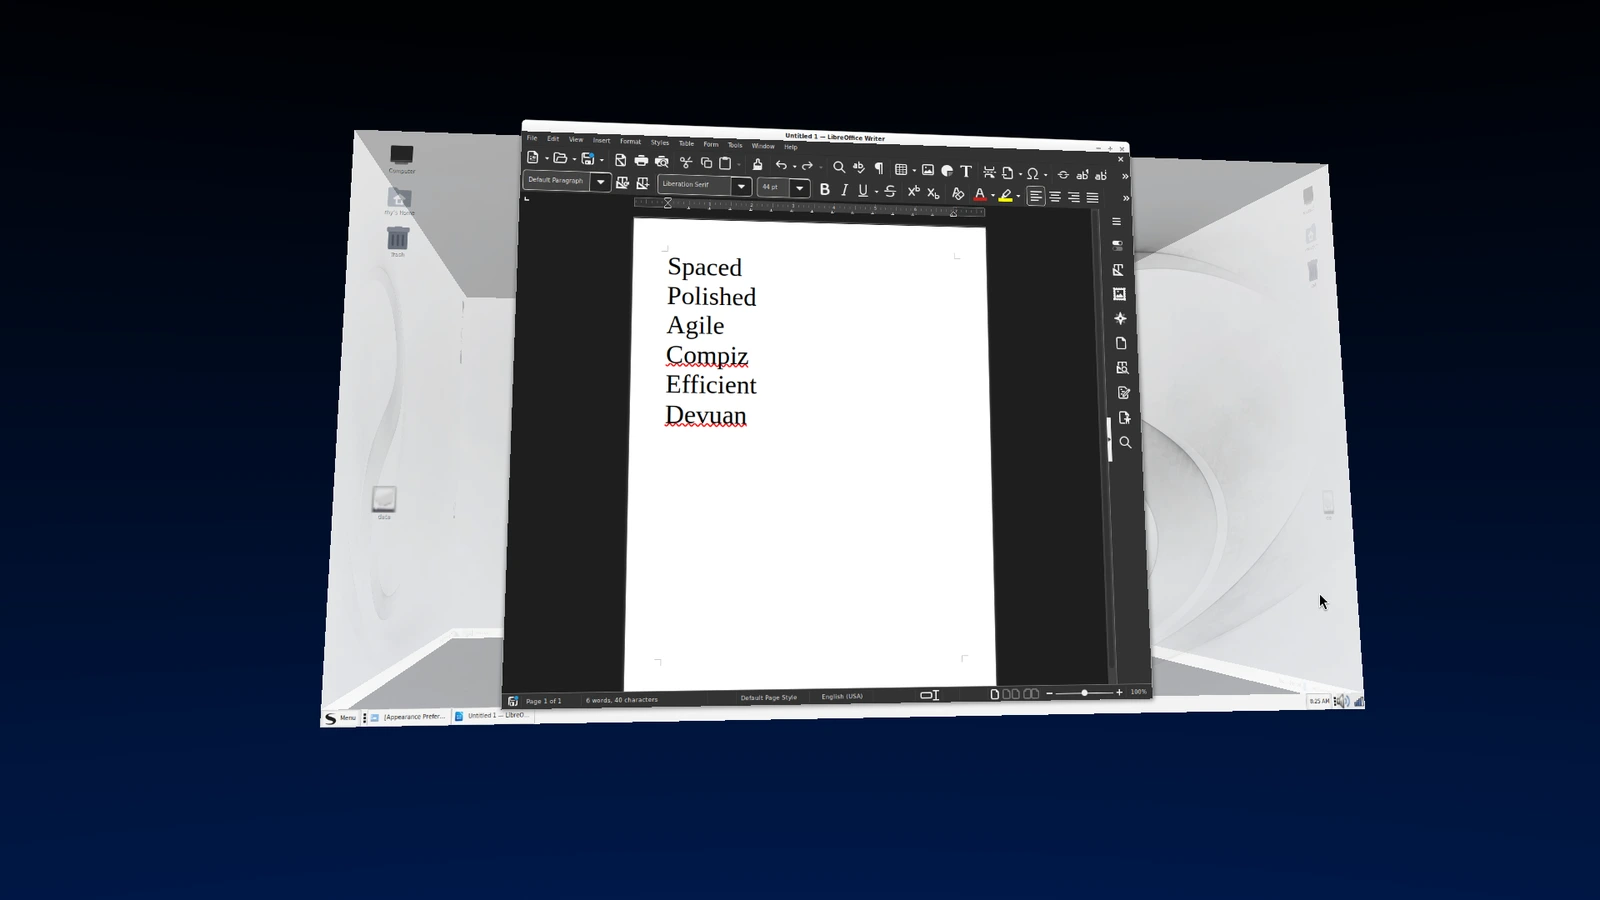Open the Insert Table dropdown arrow
1600x900 pixels.
point(914,170)
